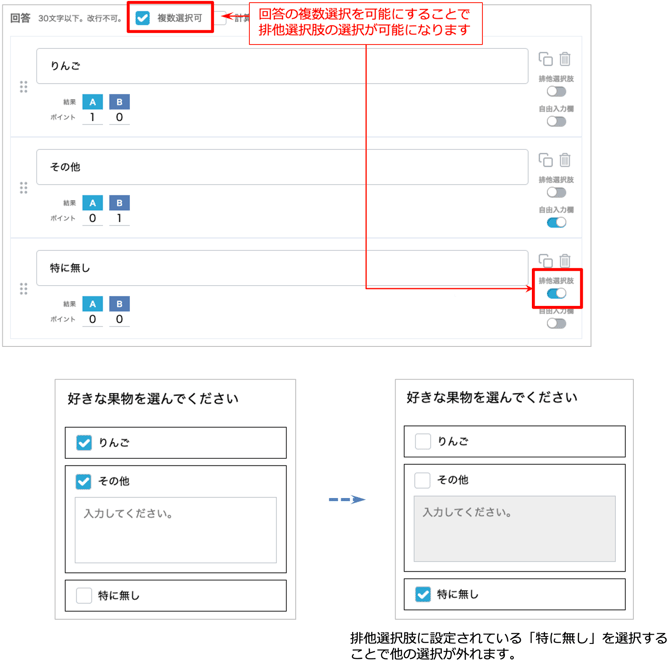The height and width of the screenshot is (662, 670).
Task: Grab the drag handle of その他 row
Action: (24, 188)
